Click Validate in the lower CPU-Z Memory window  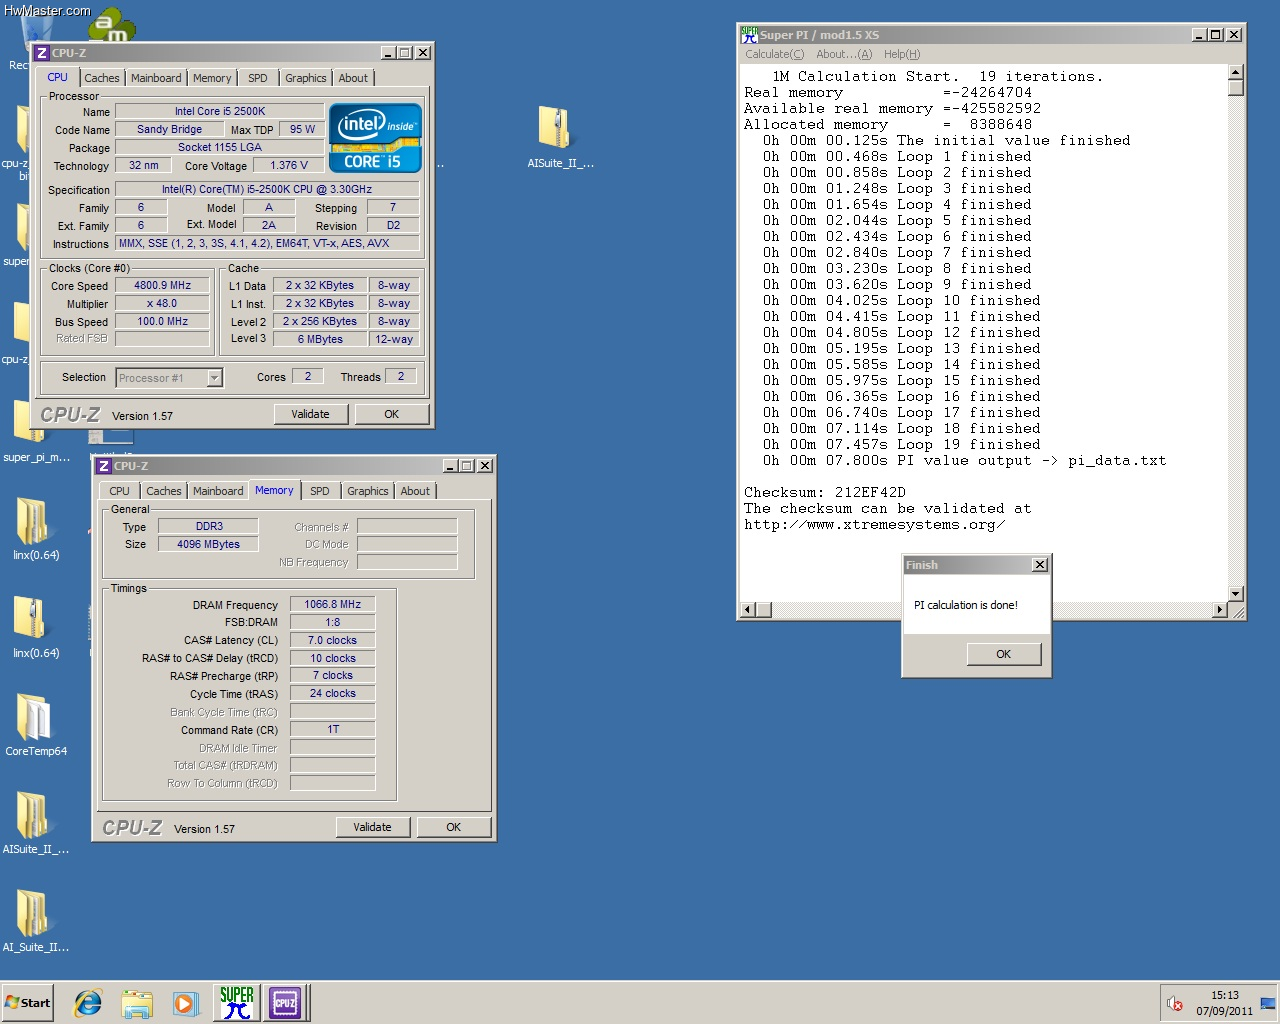(372, 827)
